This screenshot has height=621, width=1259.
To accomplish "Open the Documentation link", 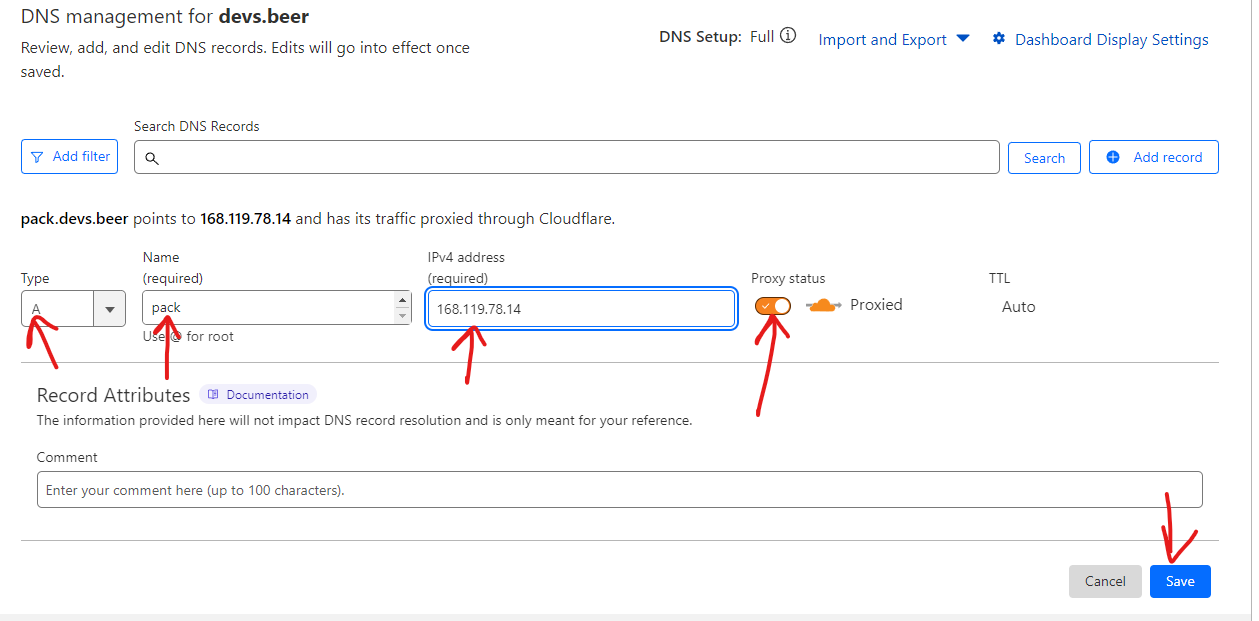I will tap(267, 395).
